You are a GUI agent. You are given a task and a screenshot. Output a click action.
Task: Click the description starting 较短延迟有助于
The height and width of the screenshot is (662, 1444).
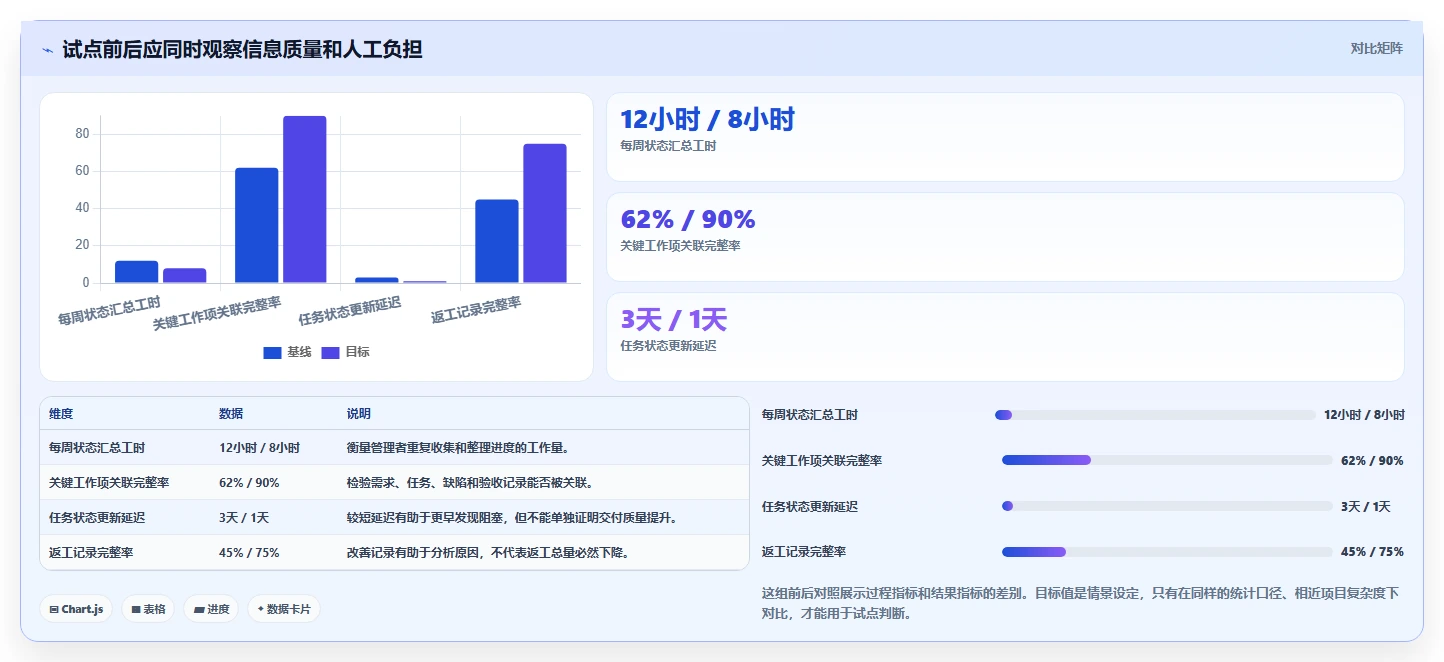(512, 518)
